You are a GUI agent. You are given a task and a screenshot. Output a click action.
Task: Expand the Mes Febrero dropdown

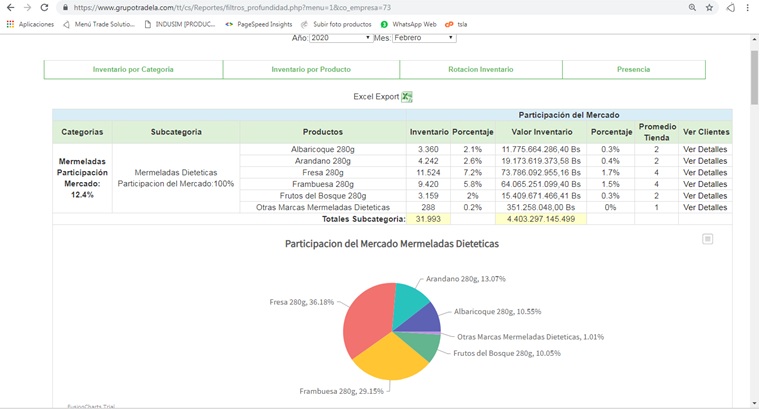424,38
